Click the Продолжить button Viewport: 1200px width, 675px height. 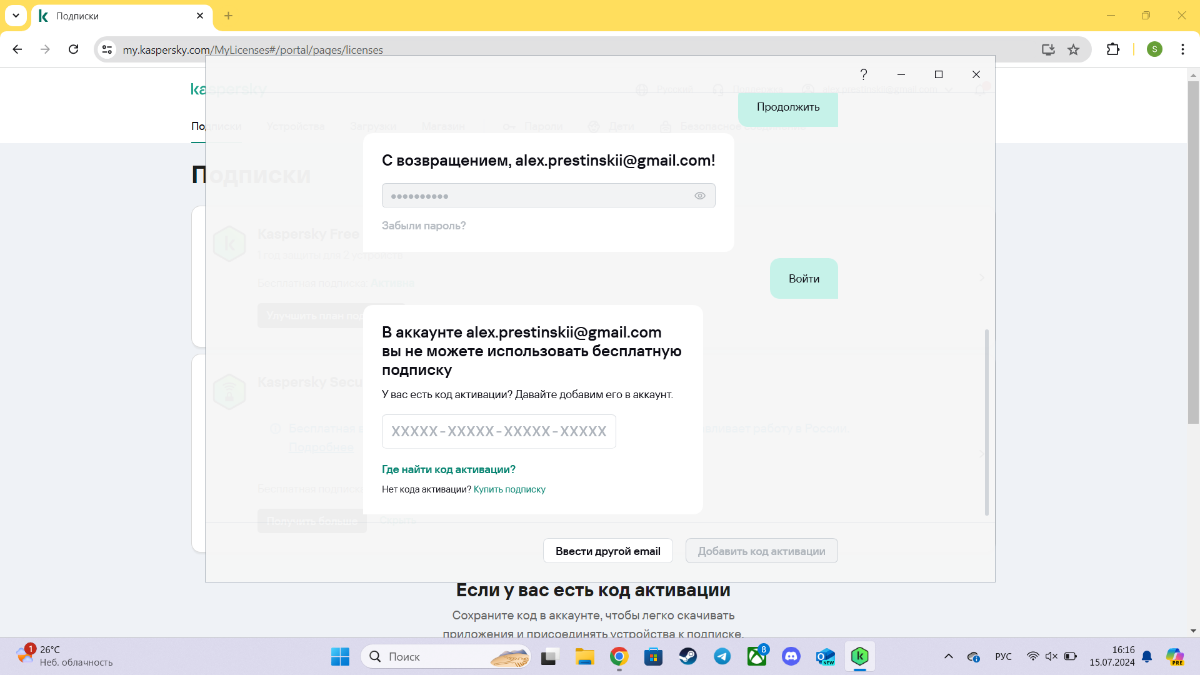tap(788, 107)
